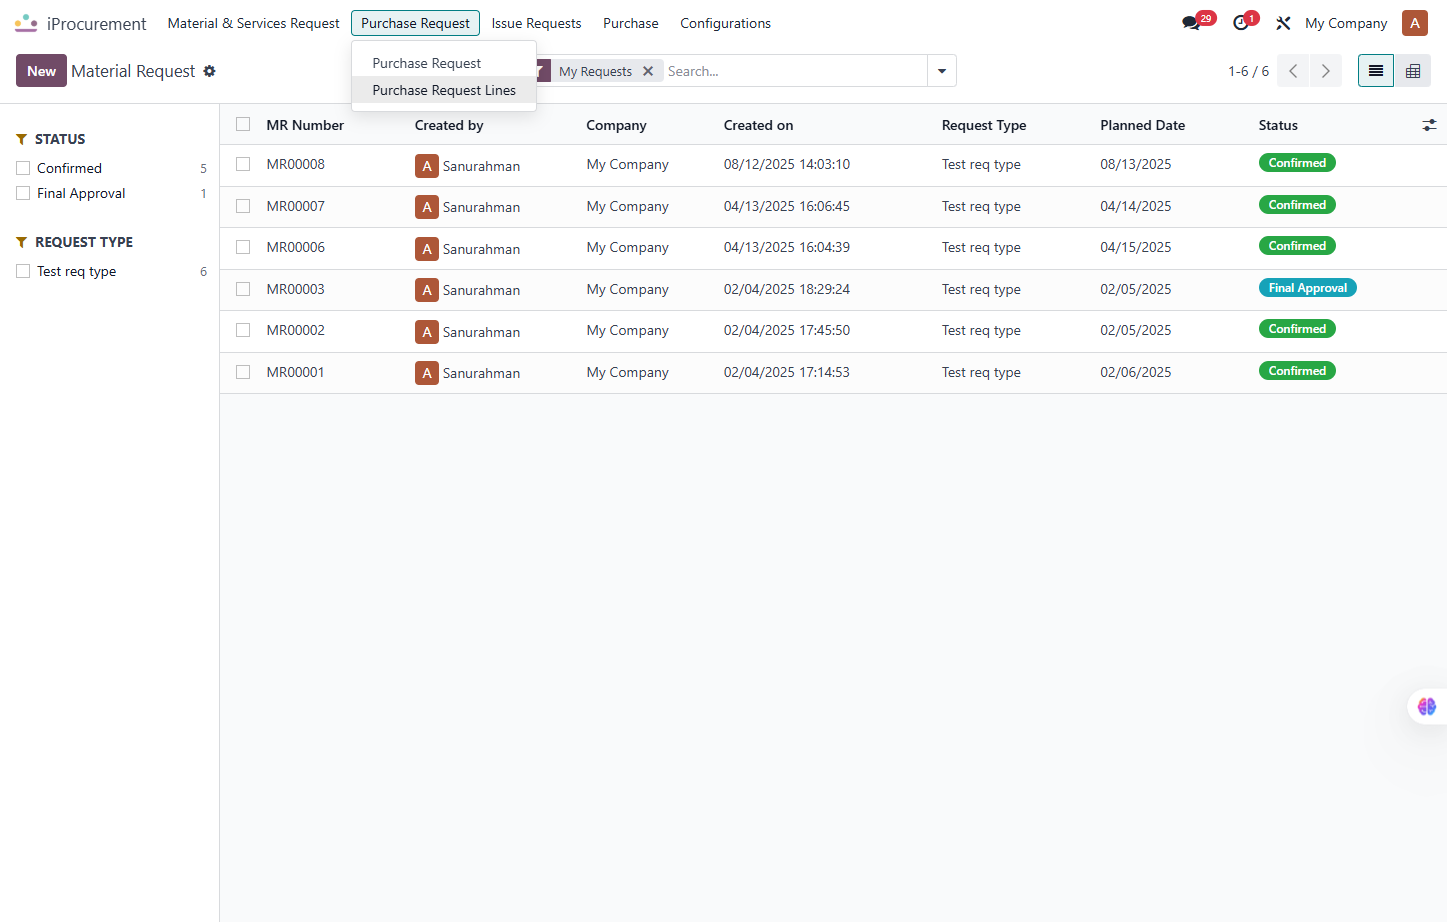Switch to list view
Image resolution: width=1447 pixels, height=922 pixels.
tap(1376, 71)
